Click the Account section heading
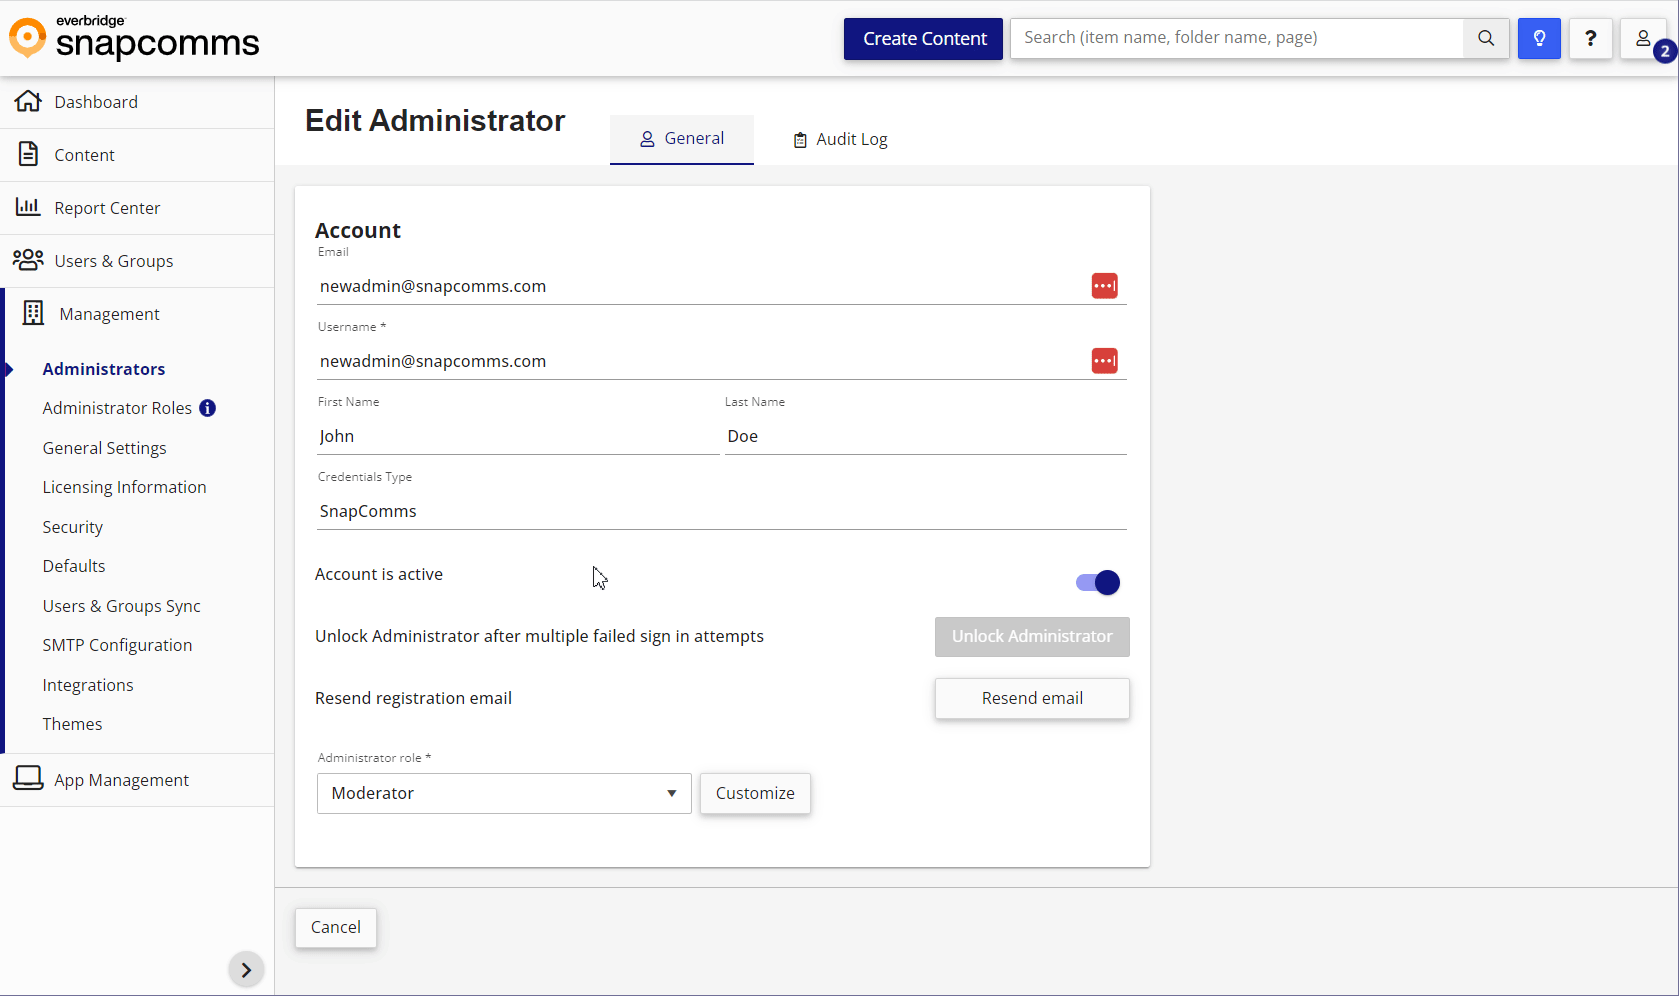Image resolution: width=1679 pixels, height=996 pixels. click(x=357, y=231)
